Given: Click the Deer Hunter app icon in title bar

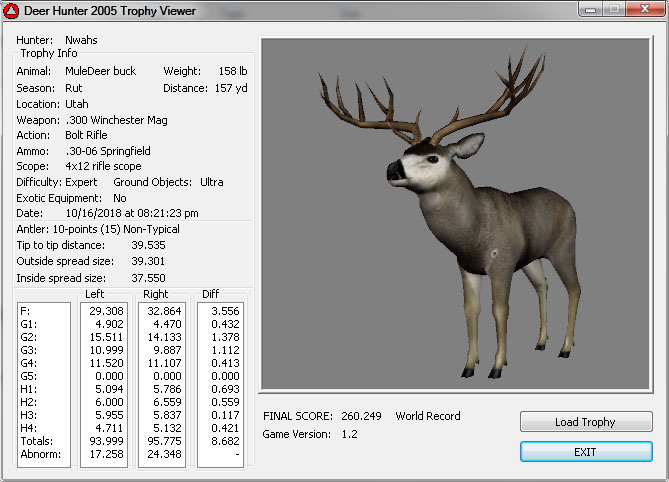Looking at the screenshot, I should click(13, 11).
